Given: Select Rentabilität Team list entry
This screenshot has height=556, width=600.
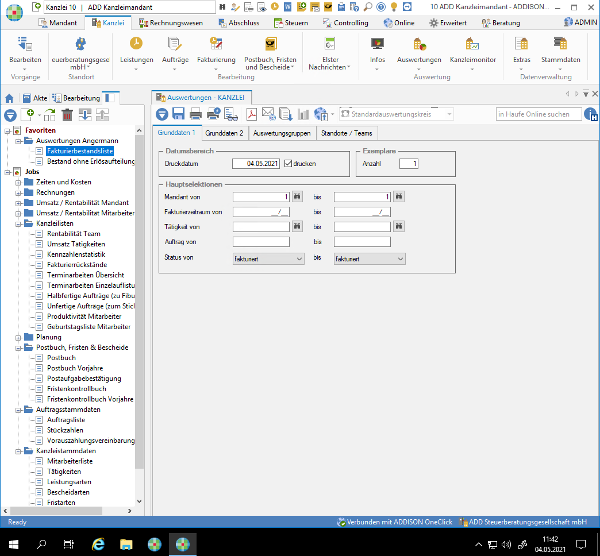Looking at the screenshot, I should tap(73, 233).
